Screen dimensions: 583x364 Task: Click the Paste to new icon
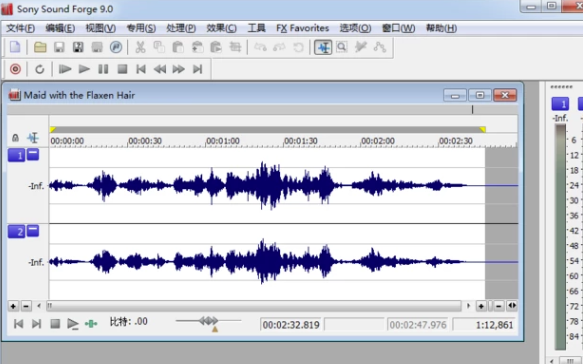[x=216, y=47]
